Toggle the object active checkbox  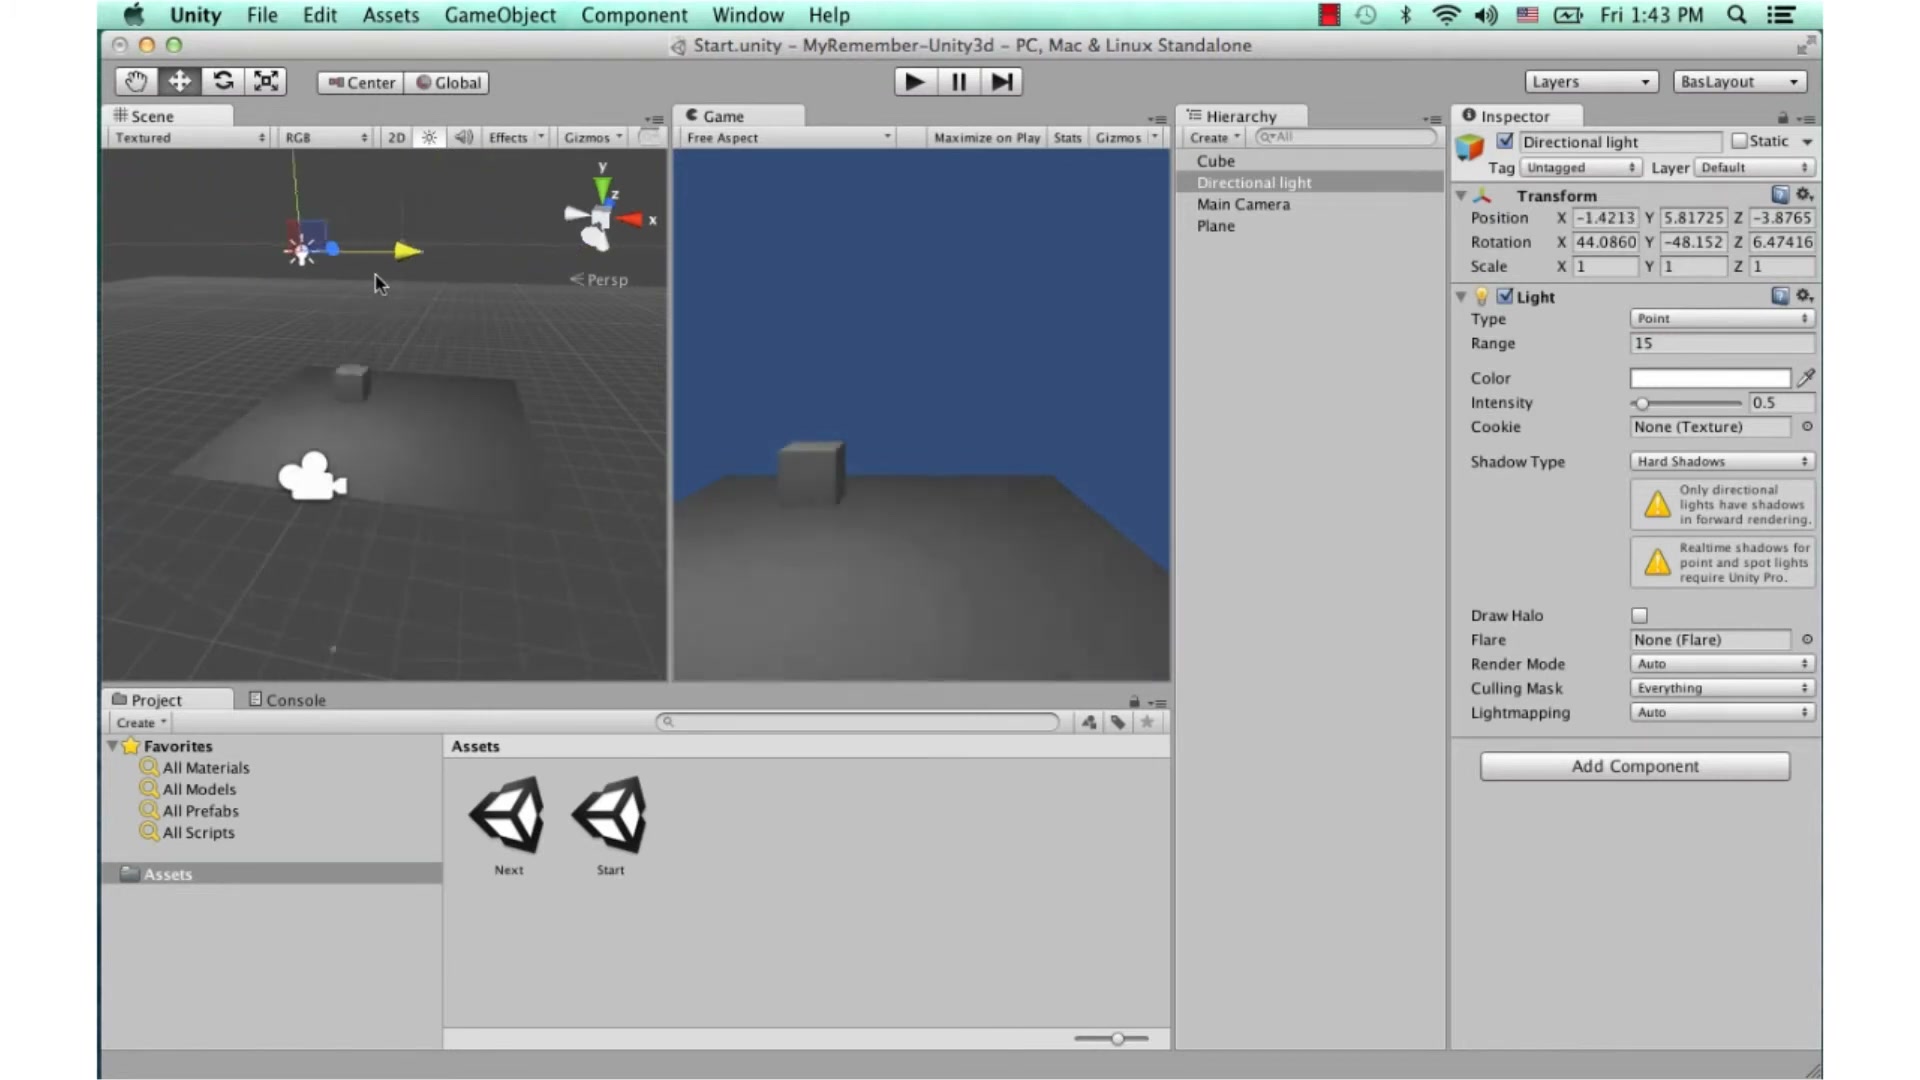tap(1504, 141)
